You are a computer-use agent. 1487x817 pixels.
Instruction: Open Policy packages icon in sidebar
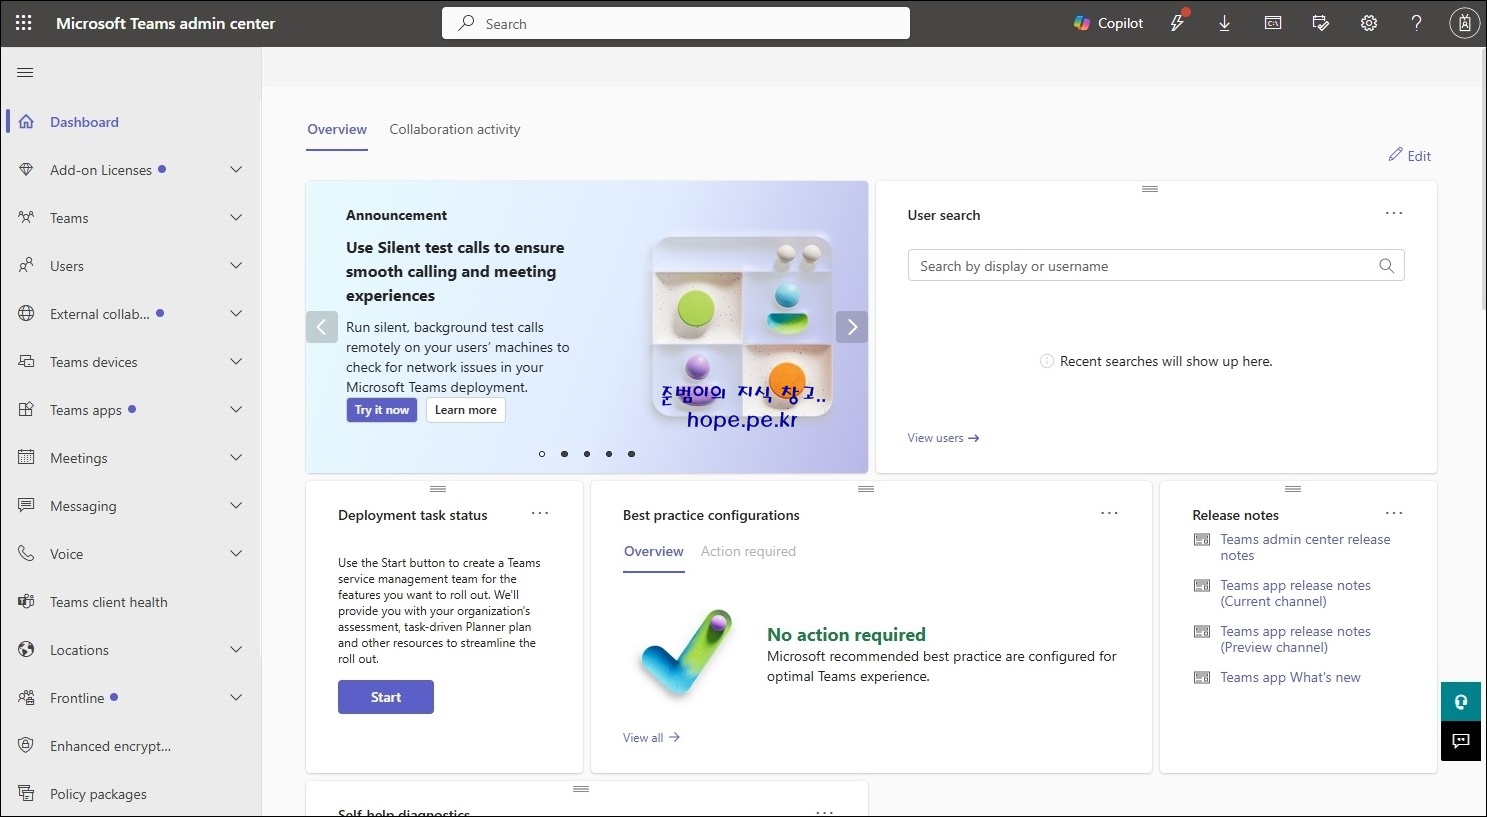point(26,794)
